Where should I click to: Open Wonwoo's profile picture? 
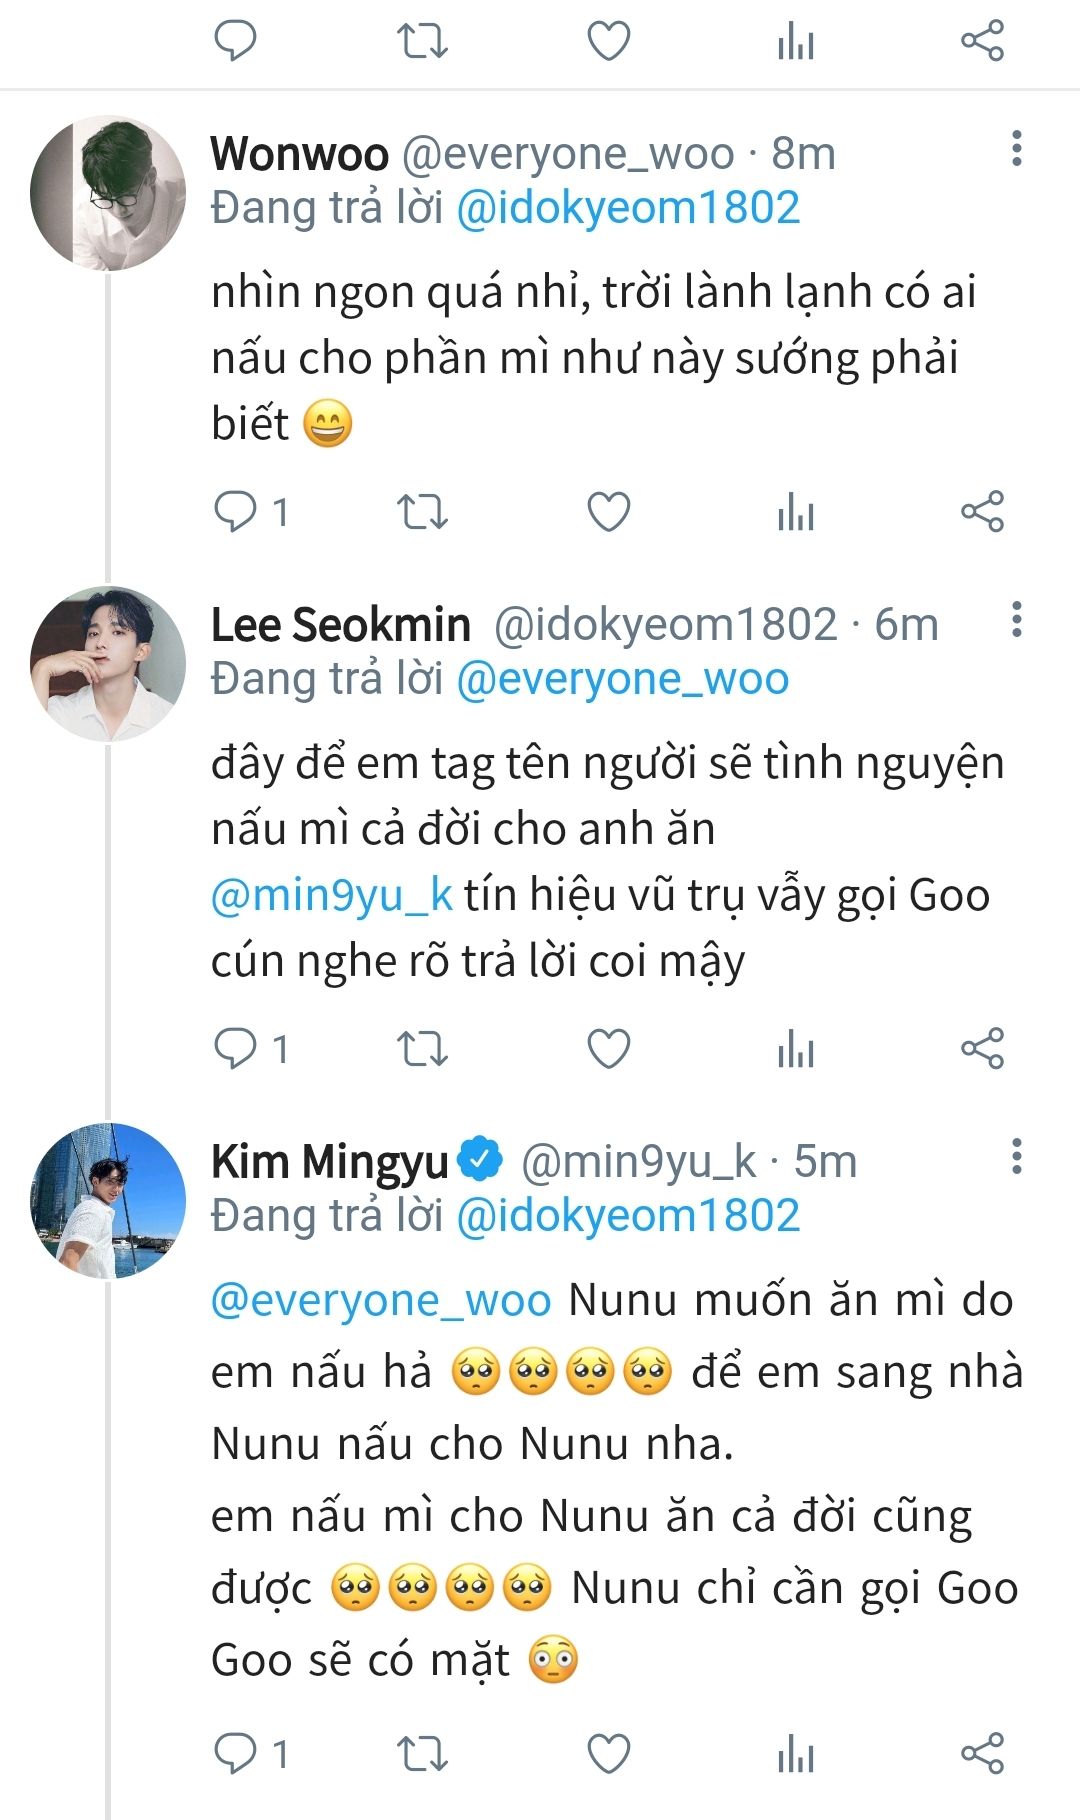coord(108,193)
